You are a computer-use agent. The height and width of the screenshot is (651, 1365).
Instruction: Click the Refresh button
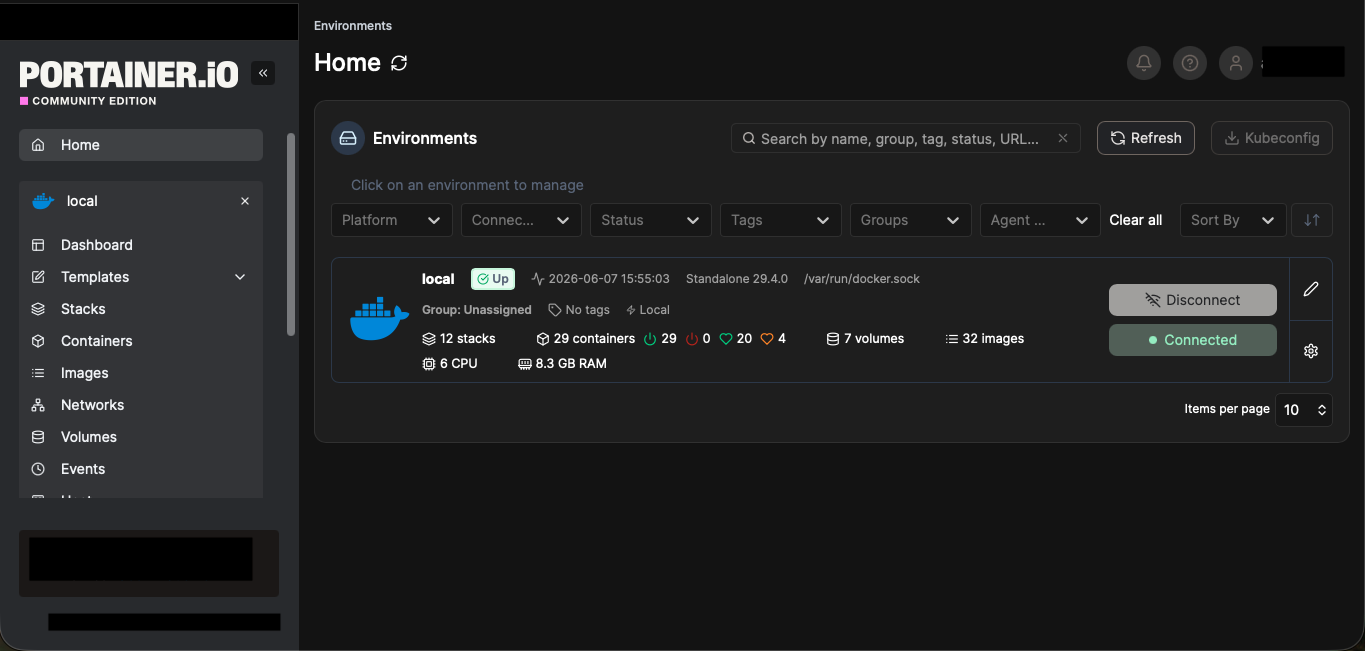point(1146,138)
